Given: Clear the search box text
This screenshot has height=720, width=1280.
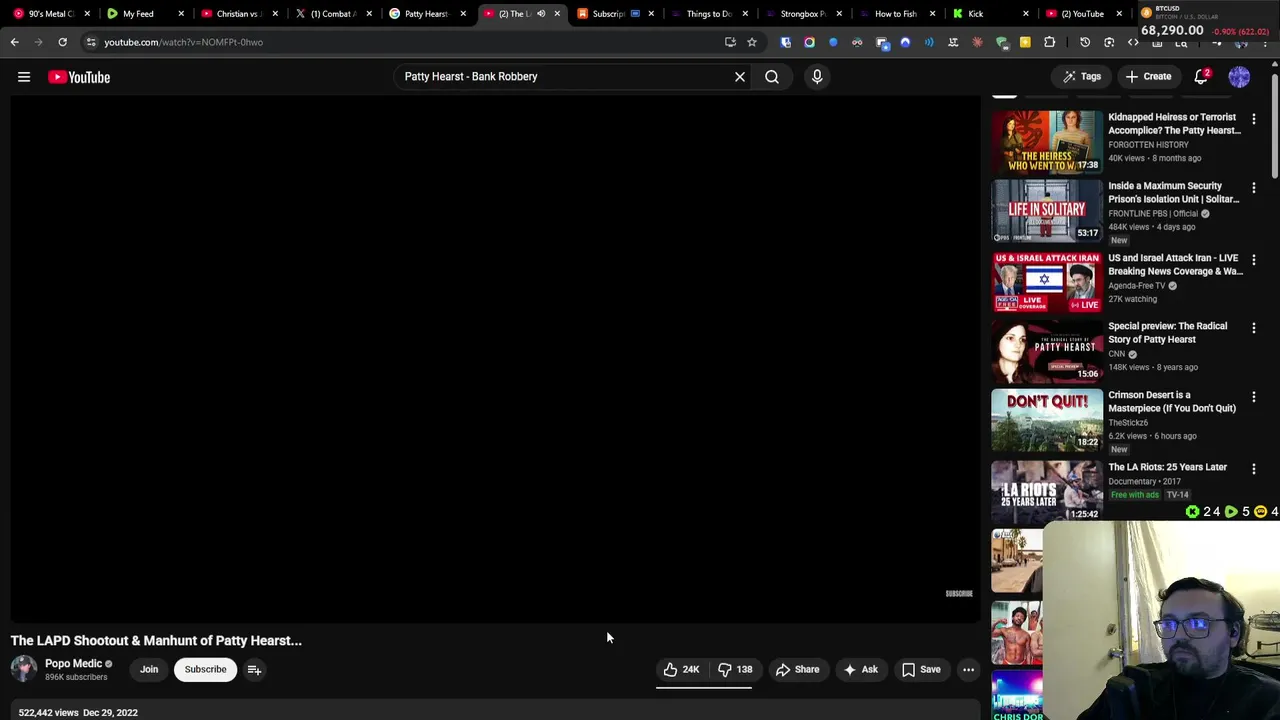Looking at the screenshot, I should (740, 77).
